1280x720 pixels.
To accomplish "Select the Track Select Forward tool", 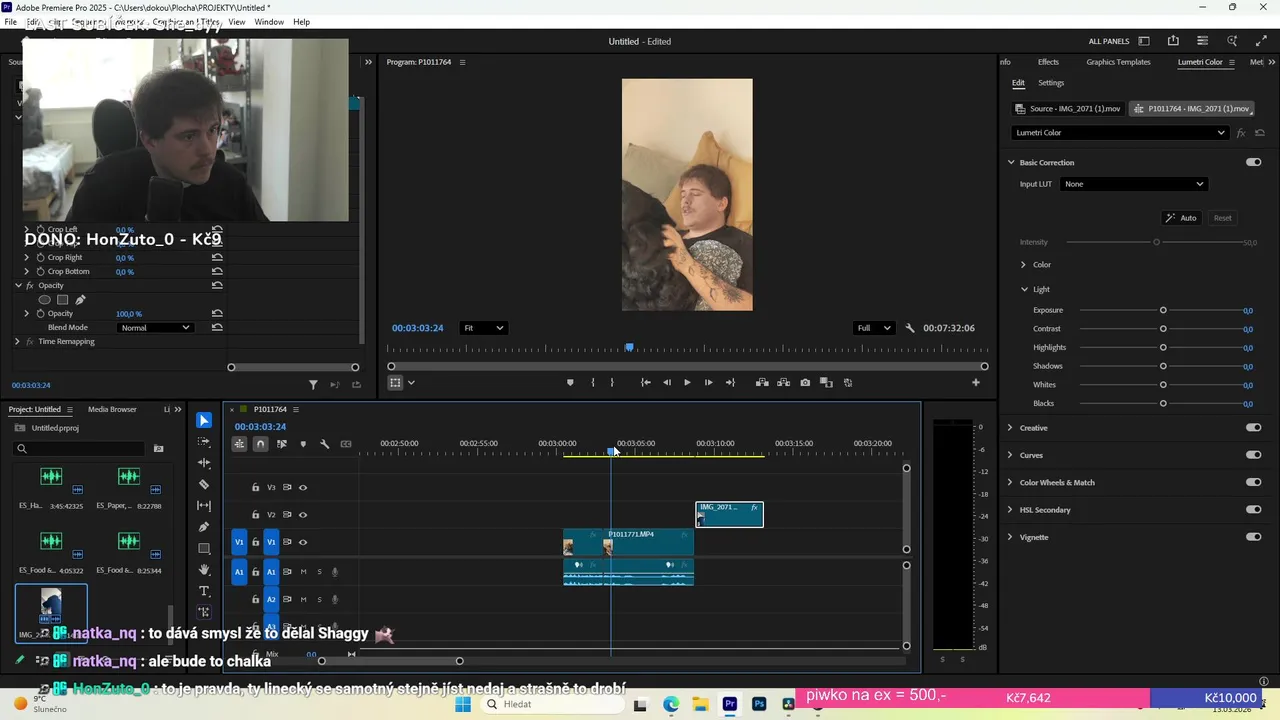I will click(x=204, y=441).
